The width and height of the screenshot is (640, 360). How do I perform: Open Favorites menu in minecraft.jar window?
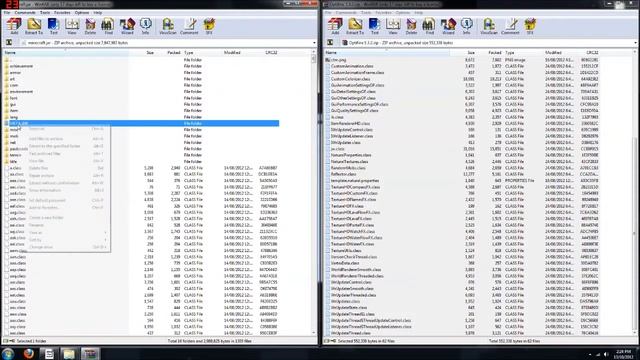pyautogui.click(x=62, y=13)
